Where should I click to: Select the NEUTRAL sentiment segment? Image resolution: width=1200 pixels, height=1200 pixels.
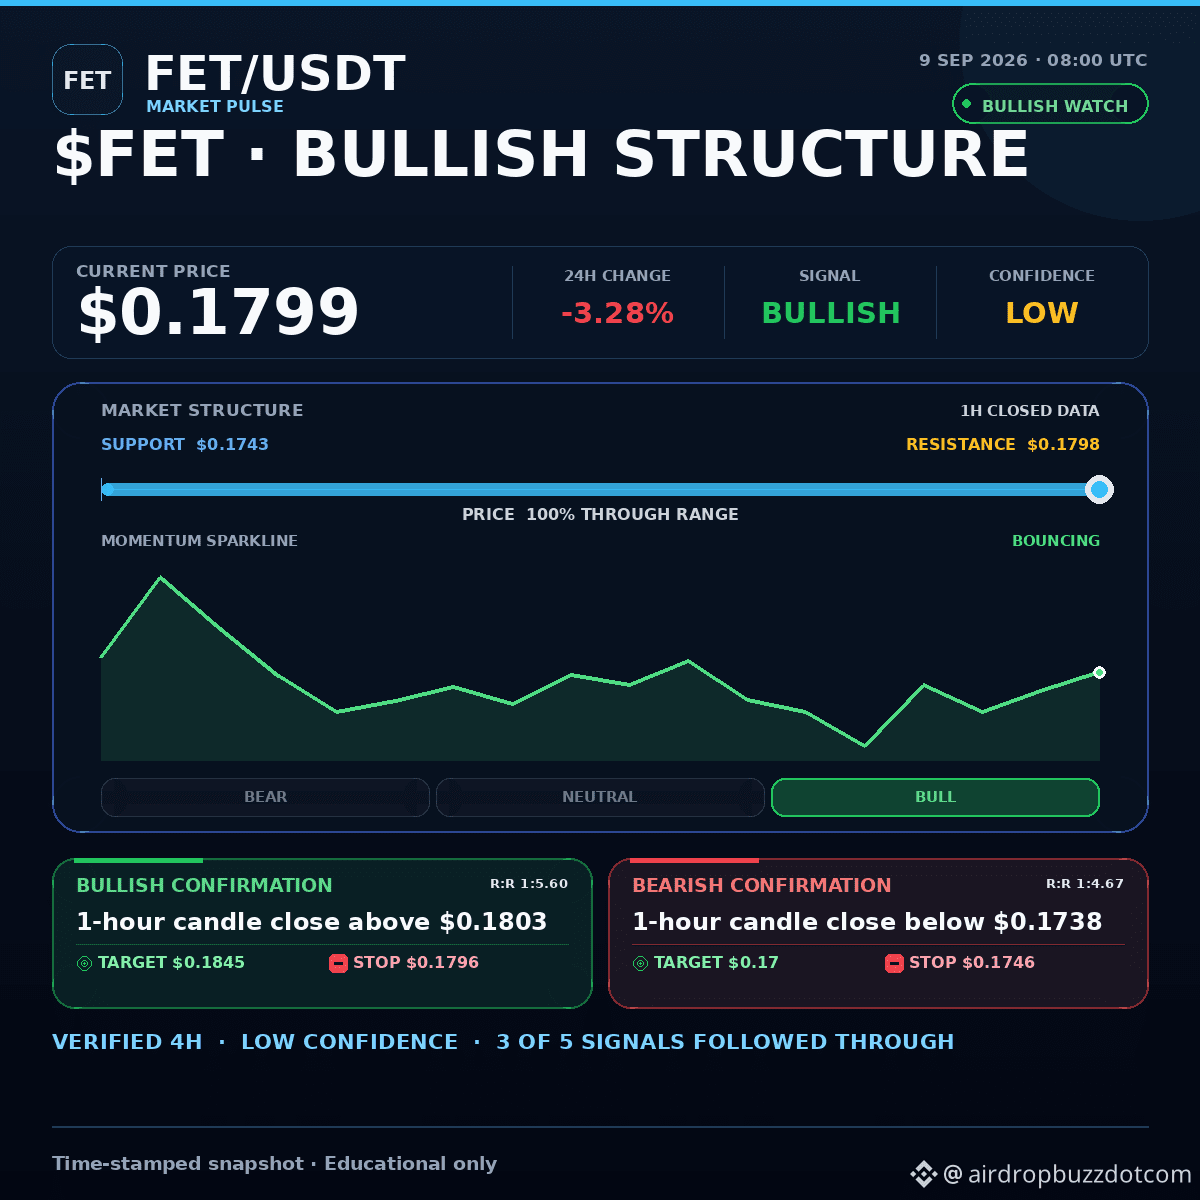[x=600, y=797]
